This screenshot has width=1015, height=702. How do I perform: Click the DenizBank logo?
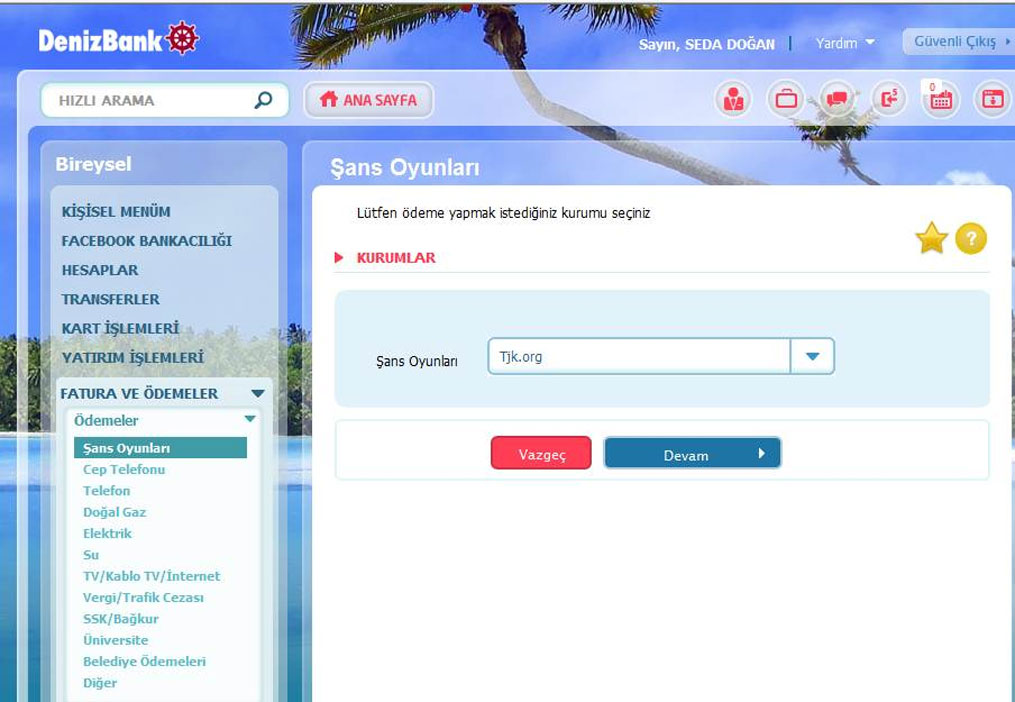(x=118, y=40)
